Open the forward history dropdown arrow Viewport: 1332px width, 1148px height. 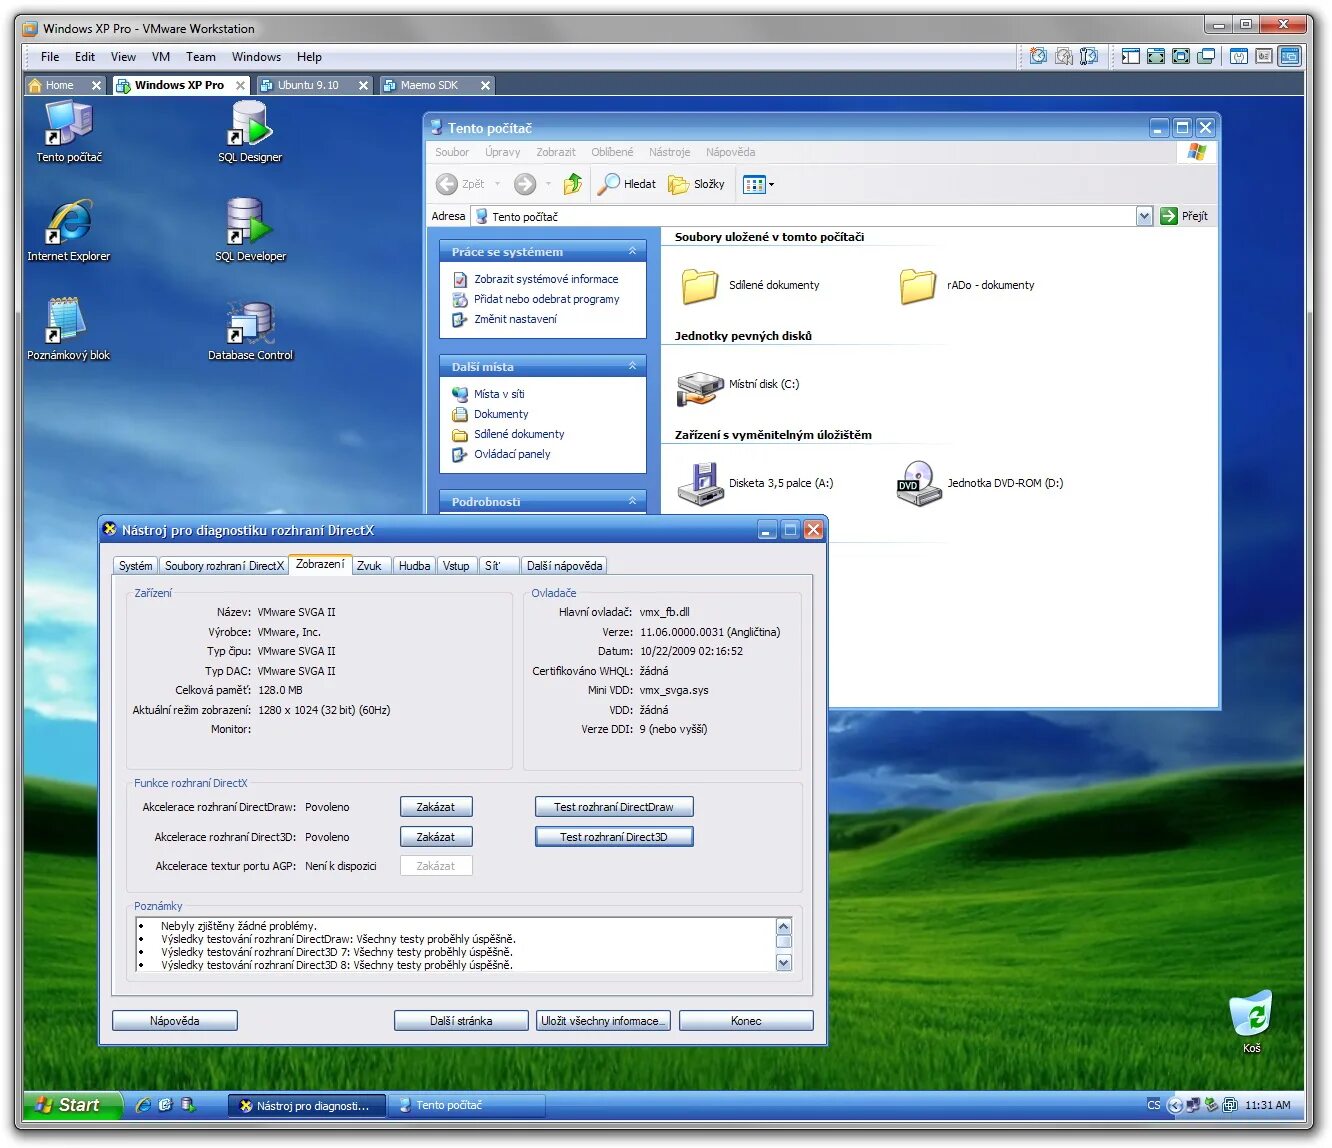548,184
